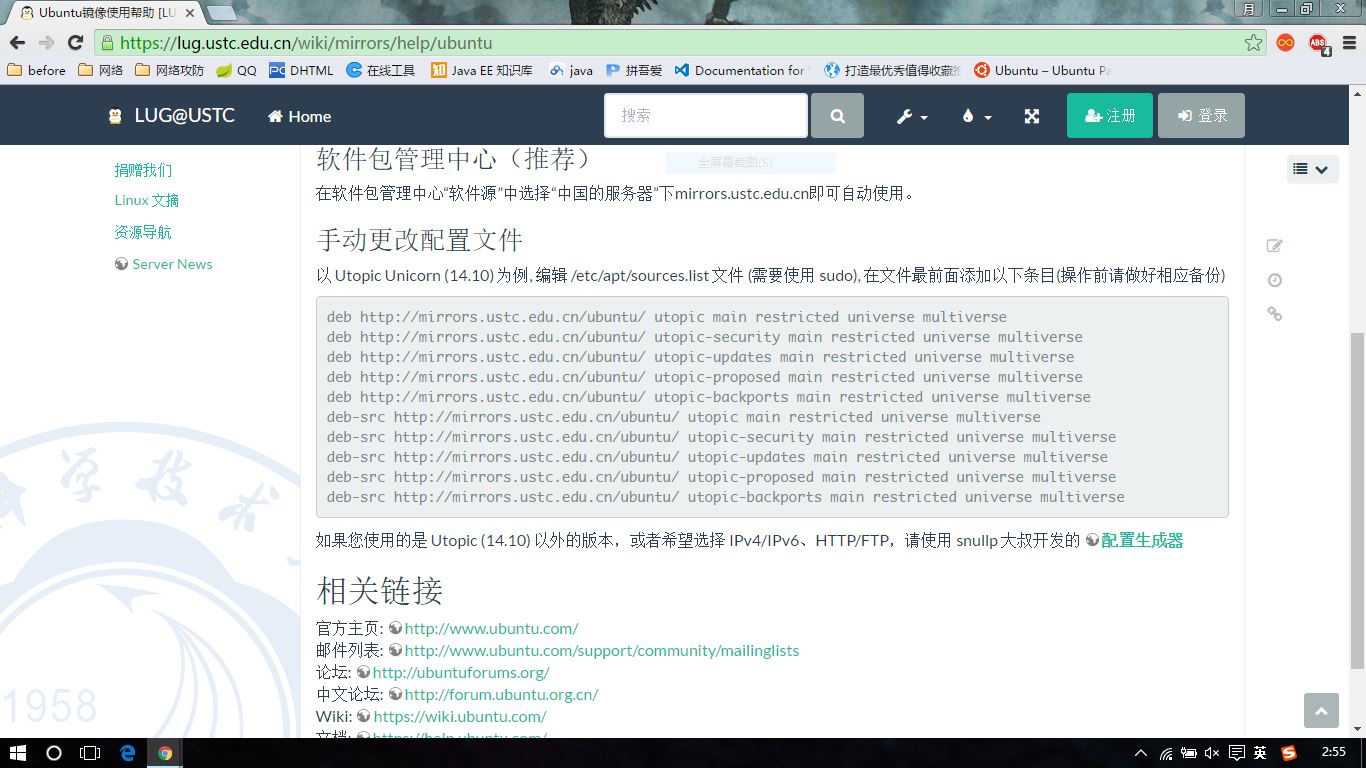
Task: Click the Sogou input method tray icon
Action: [x=1289, y=753]
